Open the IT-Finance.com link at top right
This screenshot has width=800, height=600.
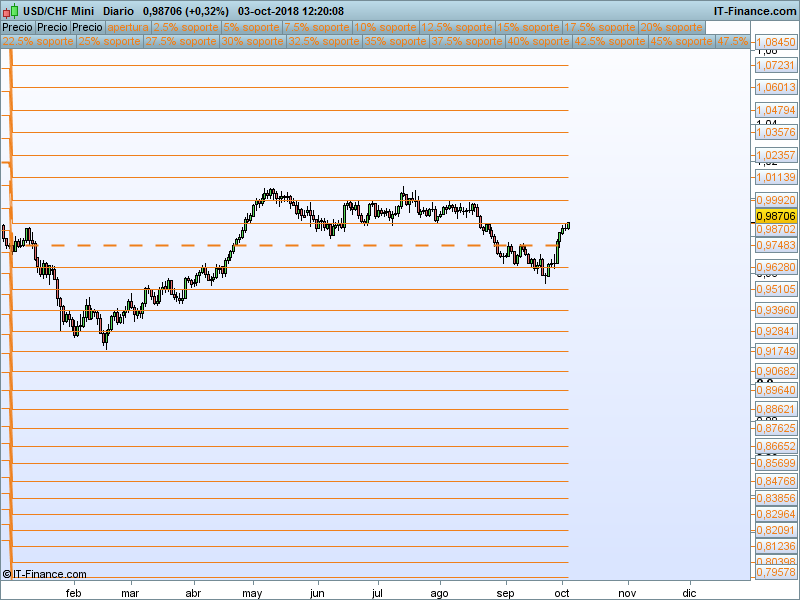(754, 11)
